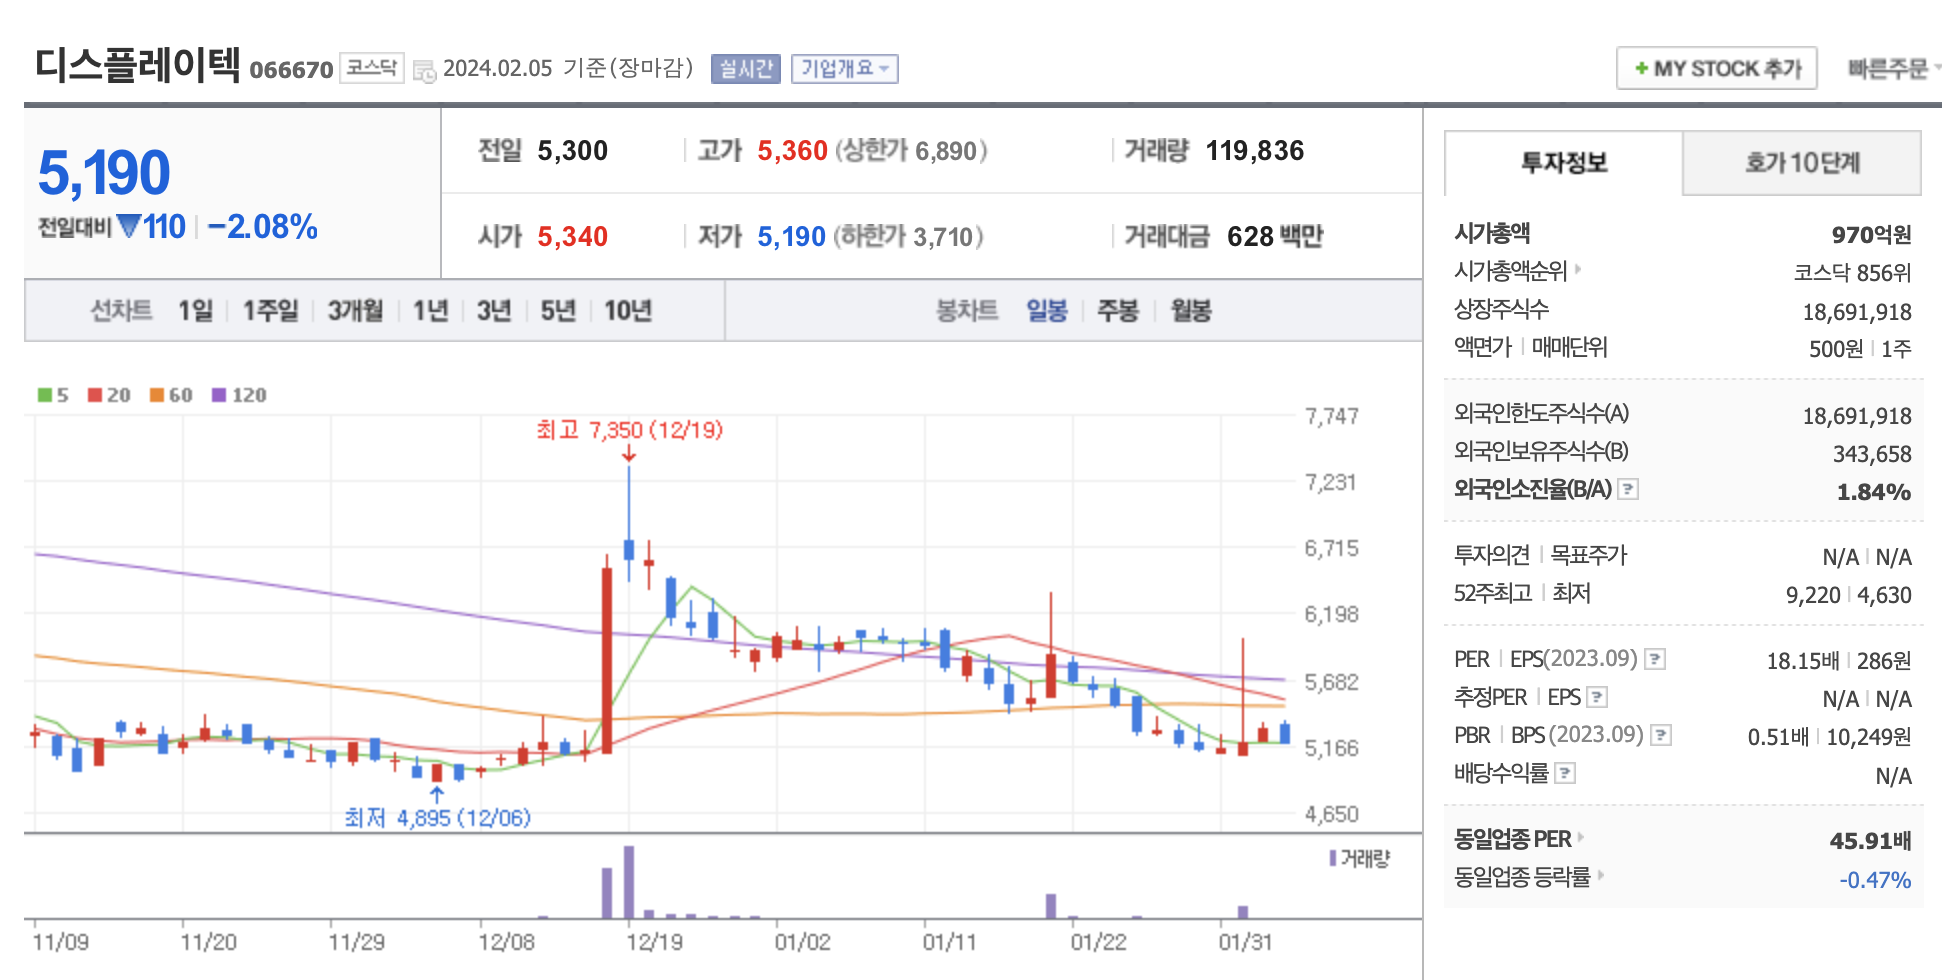This screenshot has height=980, width=1942.
Task: Switch to the 호가10단계 tab
Action: [1802, 163]
